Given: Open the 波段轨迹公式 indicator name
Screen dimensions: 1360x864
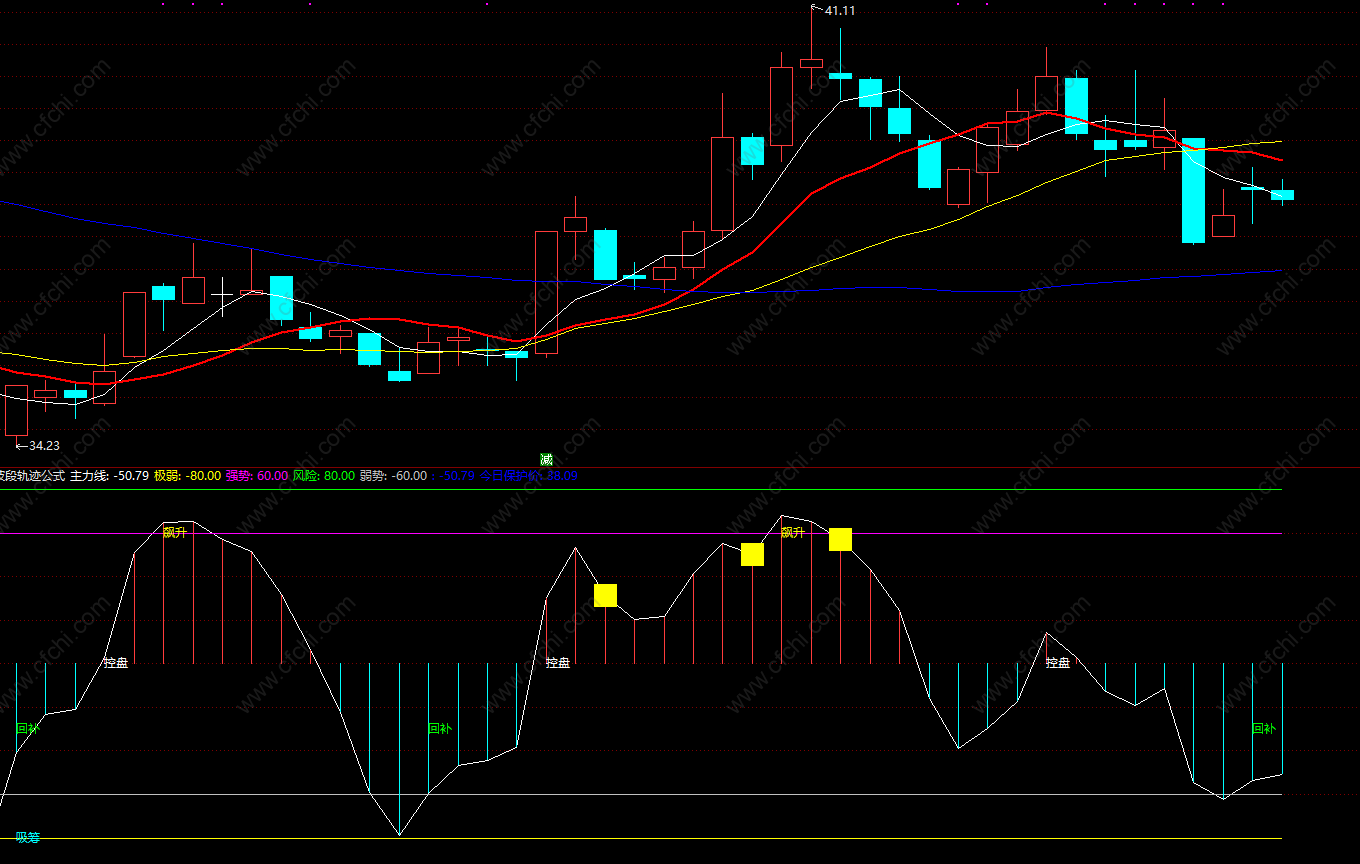Looking at the screenshot, I should 32,476.
